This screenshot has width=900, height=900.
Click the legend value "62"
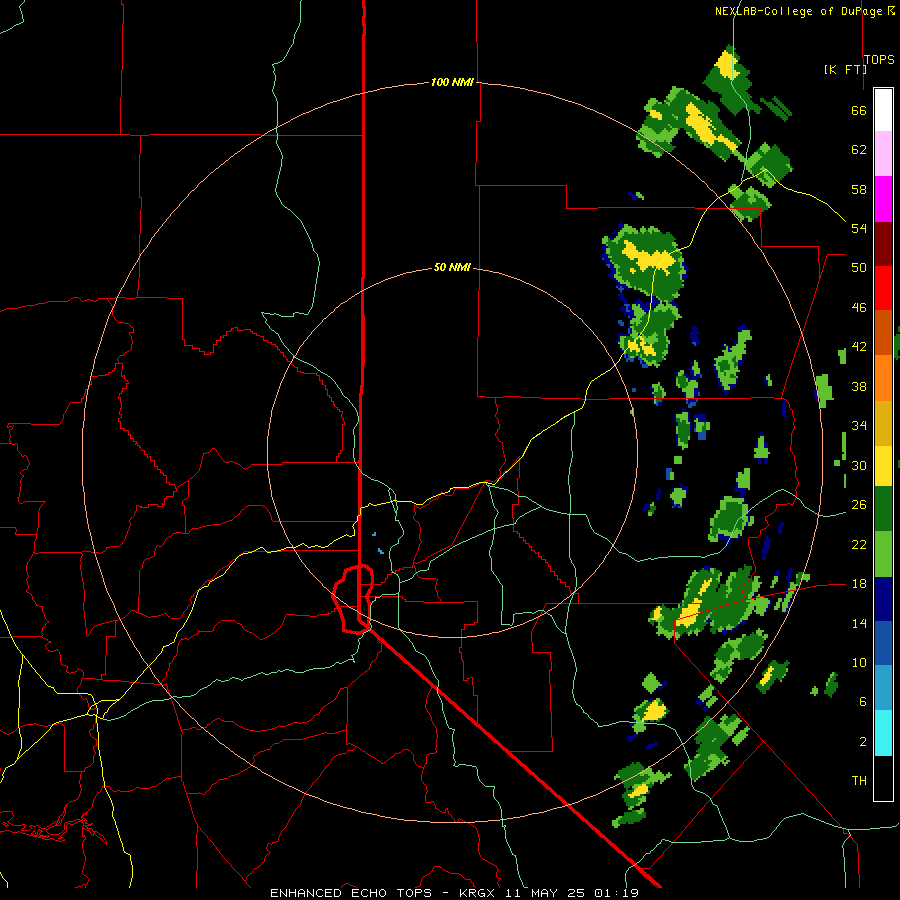(859, 150)
